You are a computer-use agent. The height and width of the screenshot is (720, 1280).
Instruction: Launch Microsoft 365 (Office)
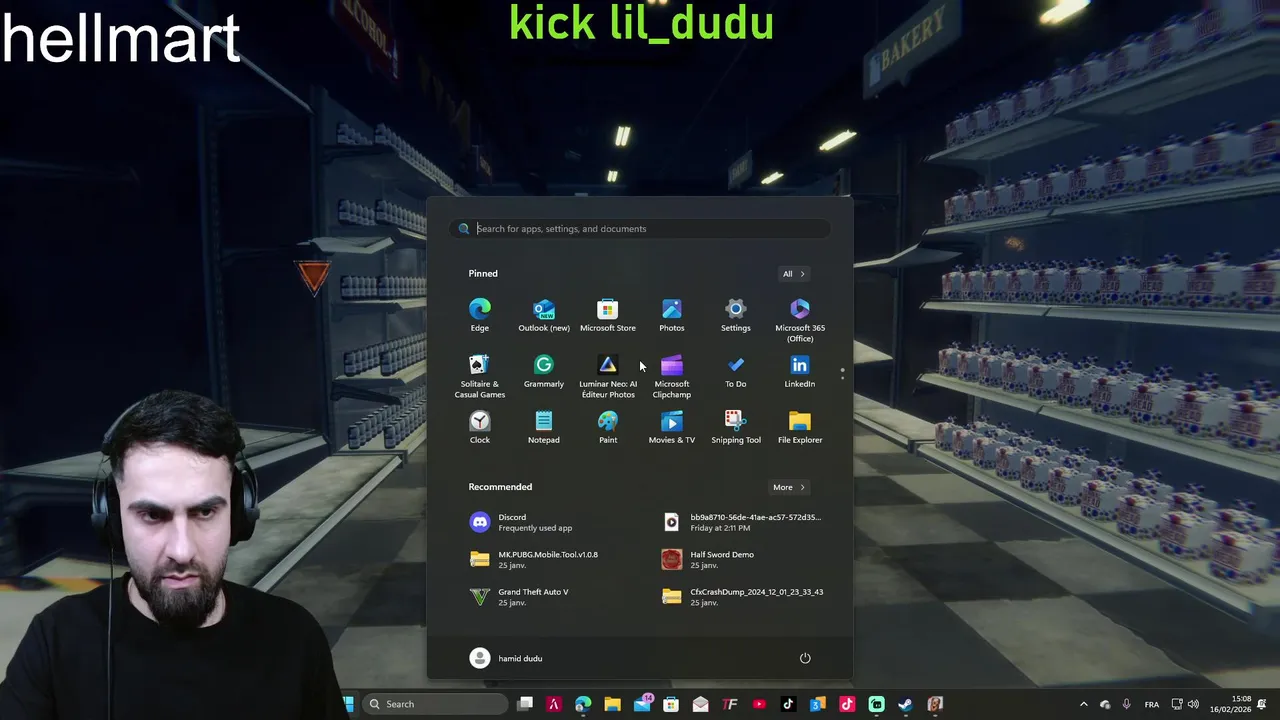(x=800, y=320)
